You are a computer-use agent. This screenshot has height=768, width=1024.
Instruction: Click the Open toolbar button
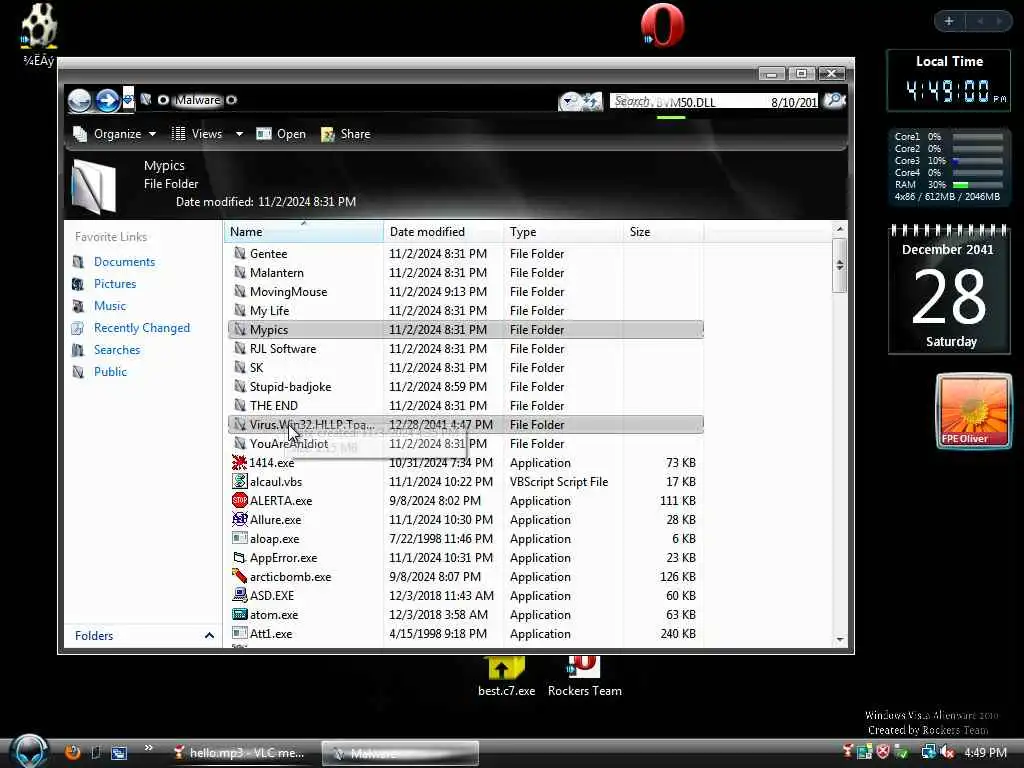coord(281,134)
